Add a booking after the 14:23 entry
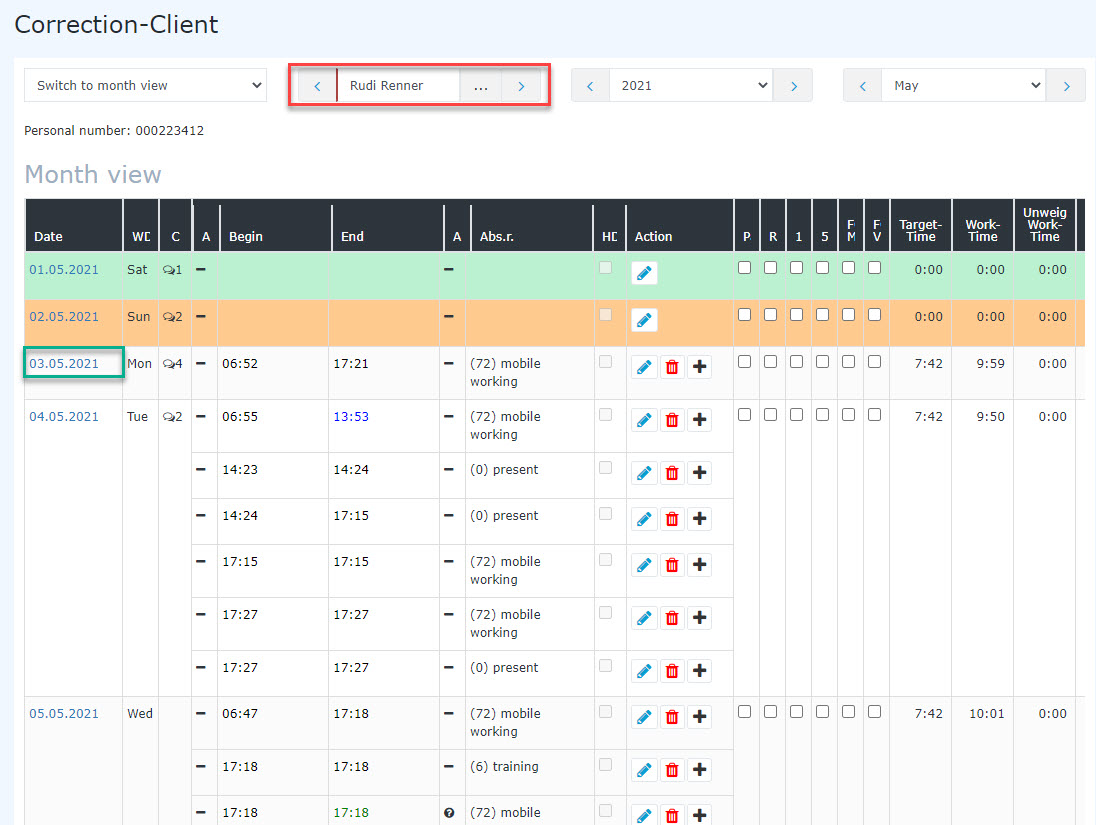This screenshot has height=825, width=1096. coord(699,473)
